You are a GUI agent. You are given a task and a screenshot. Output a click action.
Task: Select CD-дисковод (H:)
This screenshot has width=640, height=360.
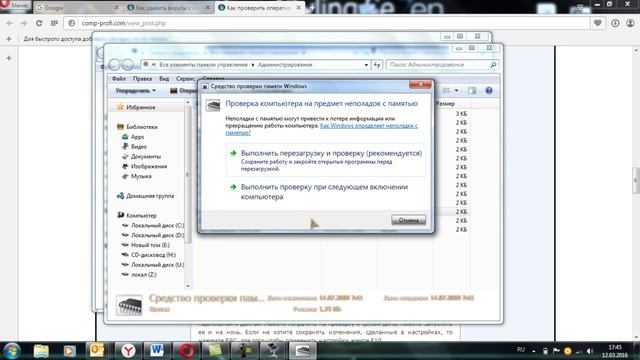[x=153, y=255]
